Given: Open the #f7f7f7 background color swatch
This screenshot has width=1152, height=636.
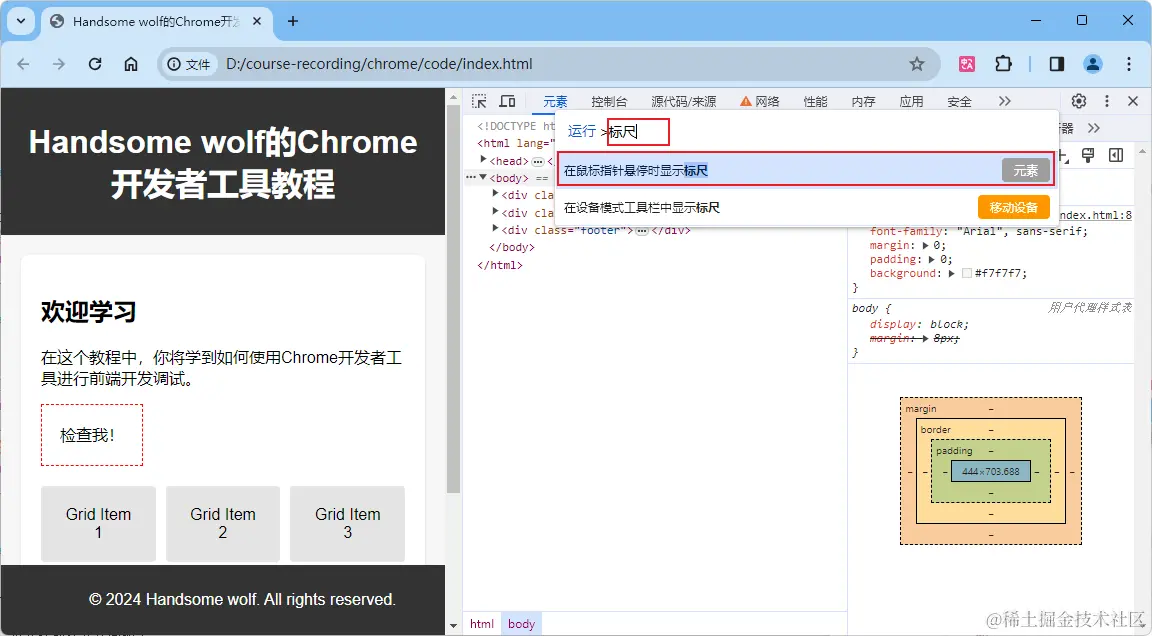Looking at the screenshot, I should 967,273.
